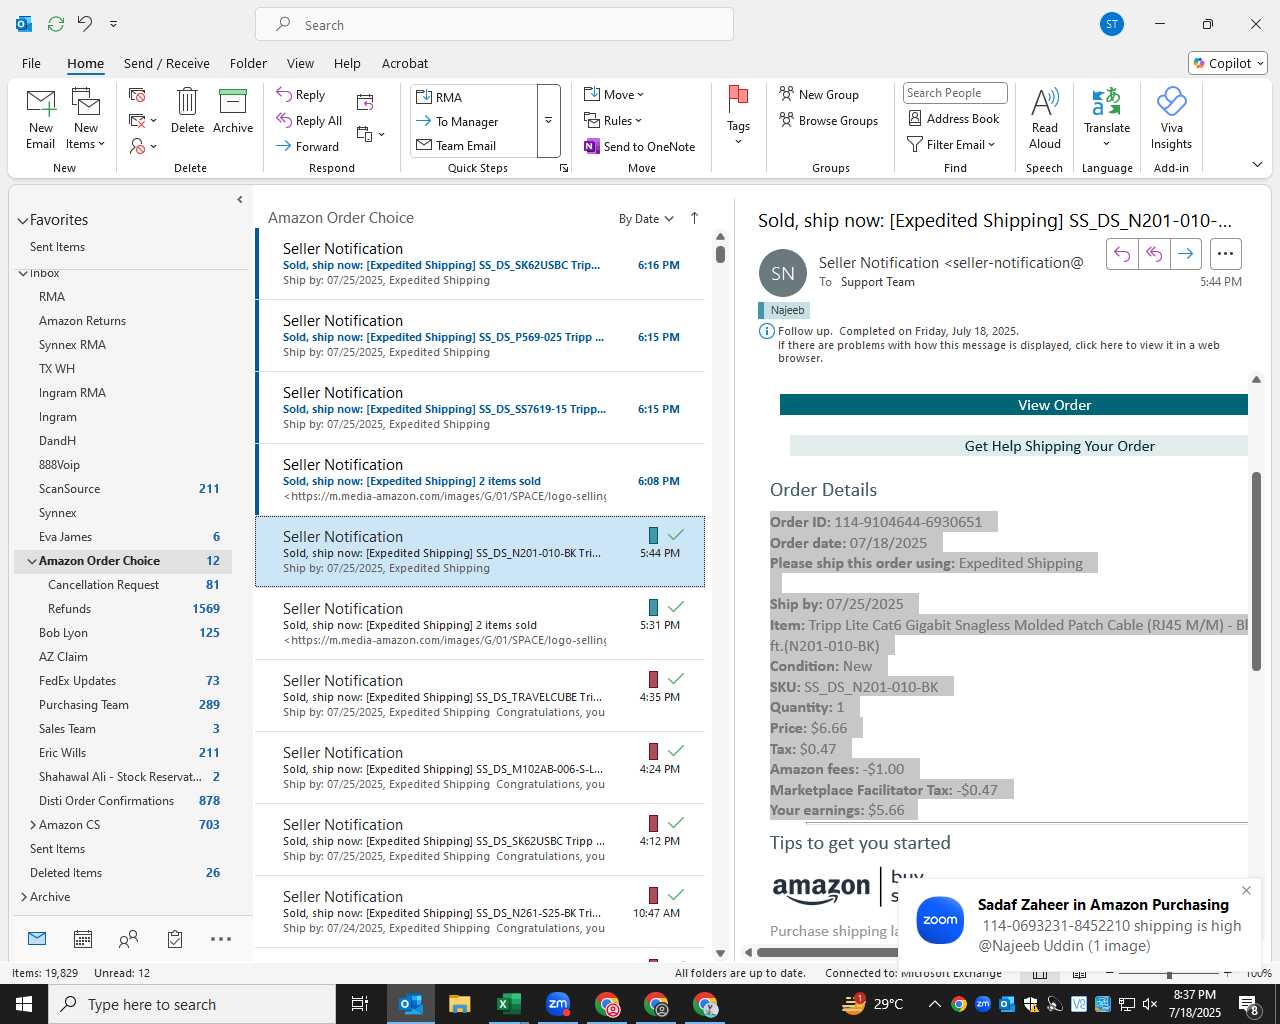
Task: Open the Help tab
Action: [347, 63]
